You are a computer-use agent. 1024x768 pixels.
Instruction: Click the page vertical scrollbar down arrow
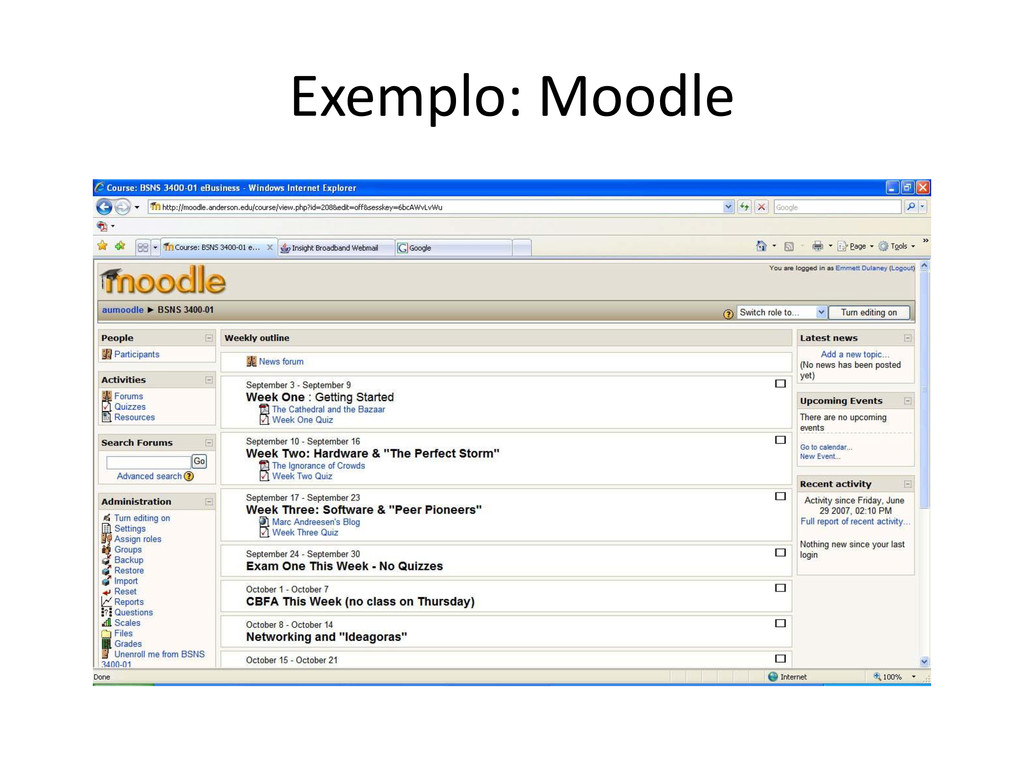(x=924, y=662)
